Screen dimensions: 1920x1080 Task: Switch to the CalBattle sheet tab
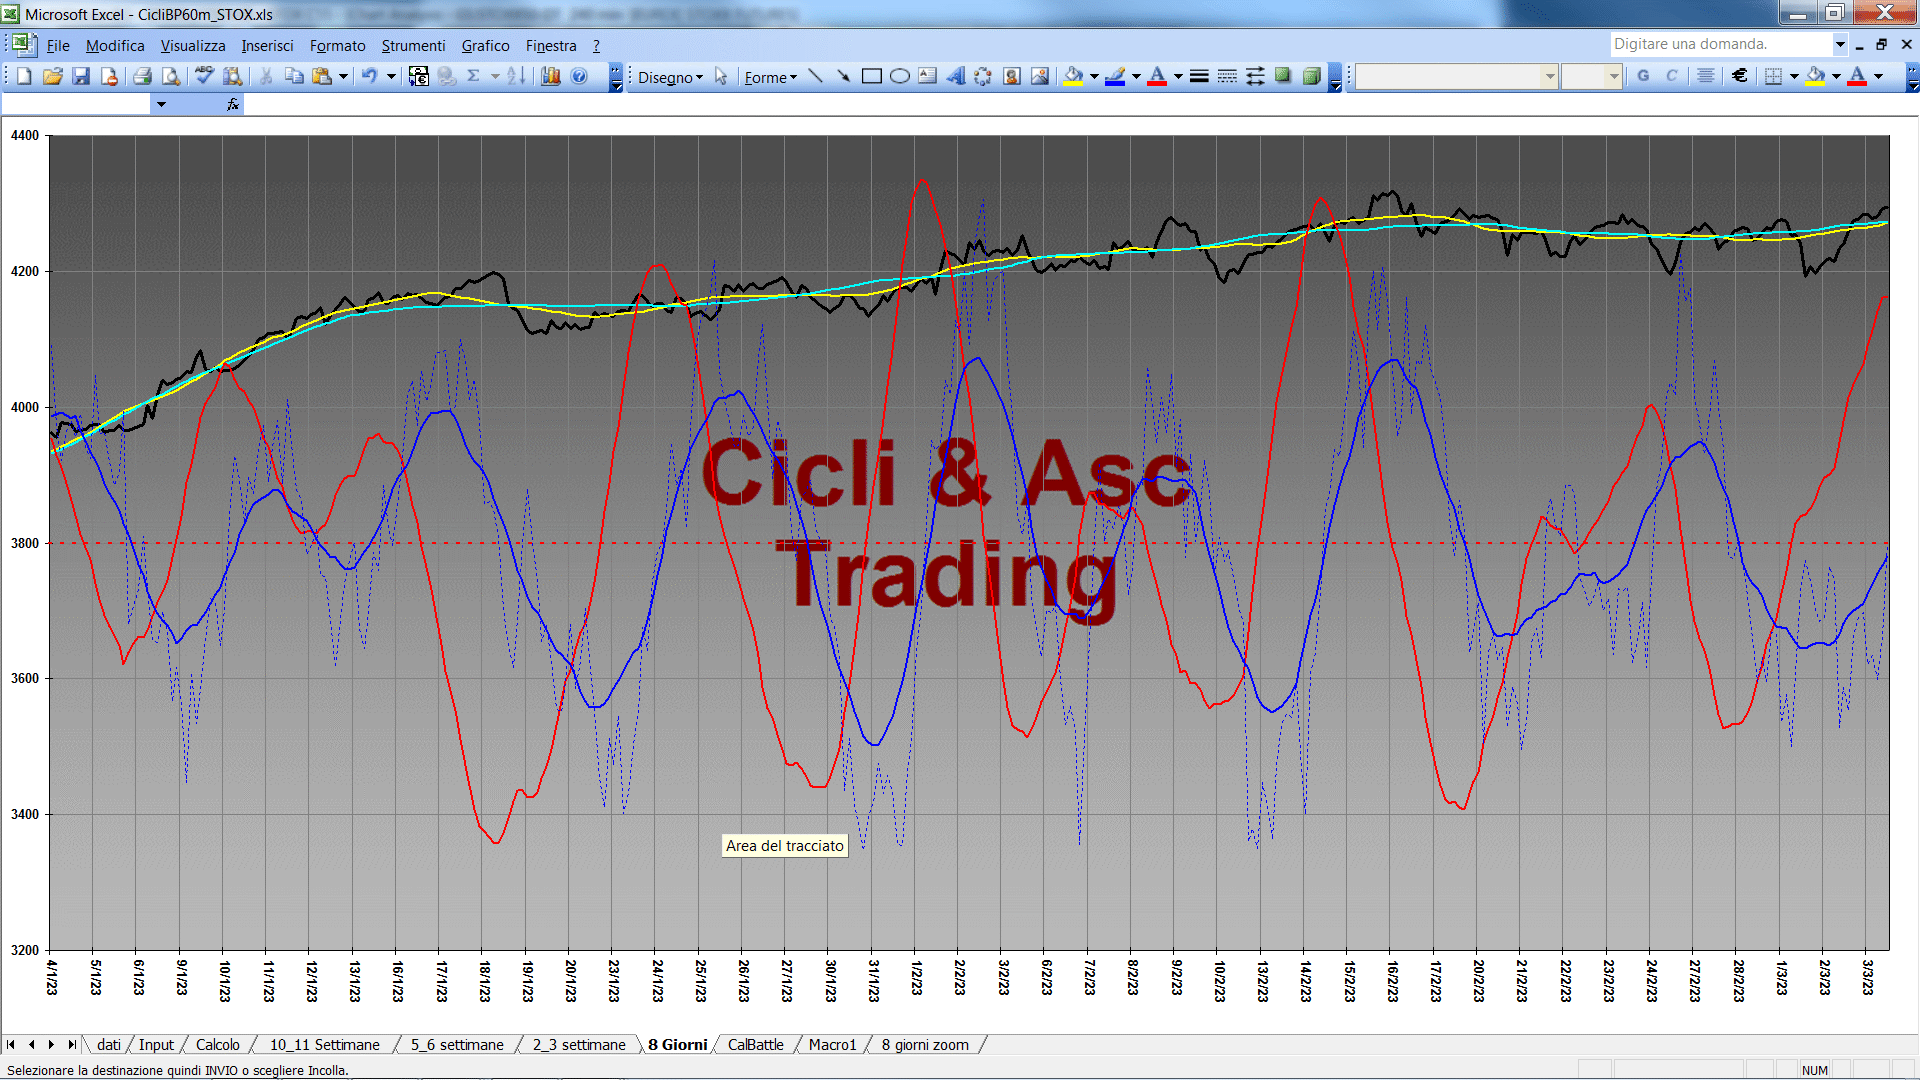click(755, 1045)
